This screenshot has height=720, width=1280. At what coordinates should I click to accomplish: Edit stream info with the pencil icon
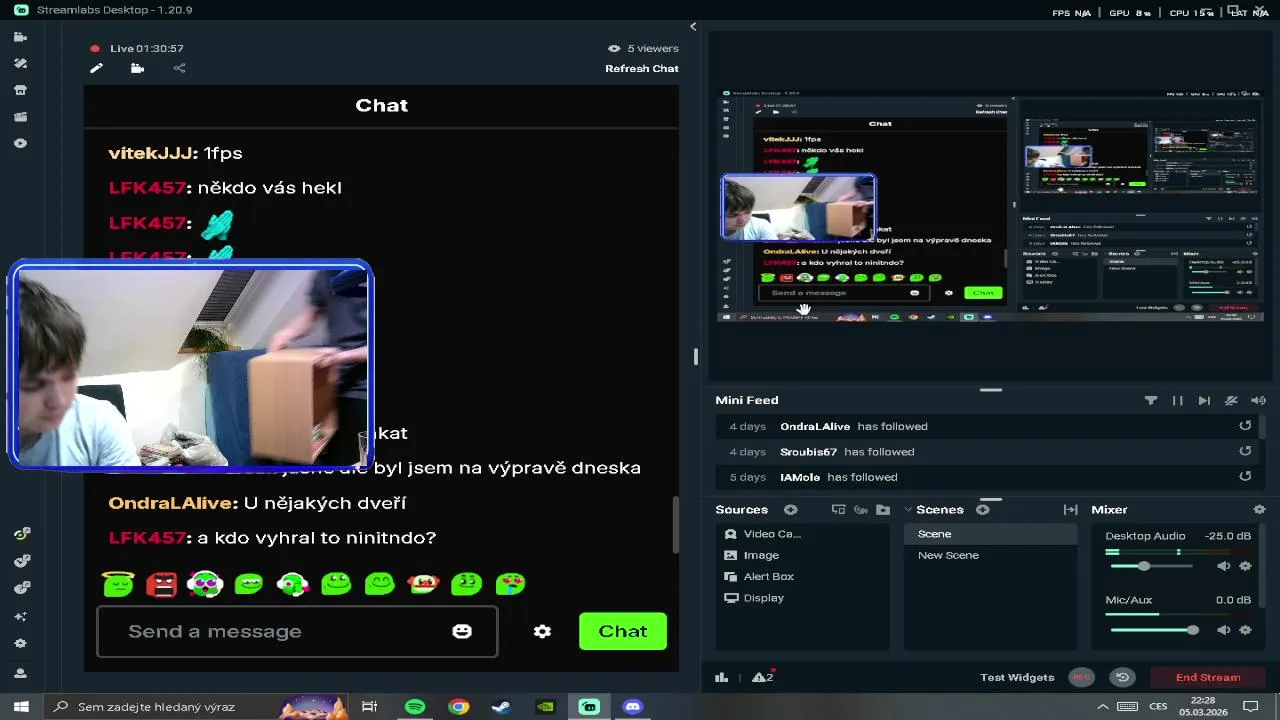point(96,68)
